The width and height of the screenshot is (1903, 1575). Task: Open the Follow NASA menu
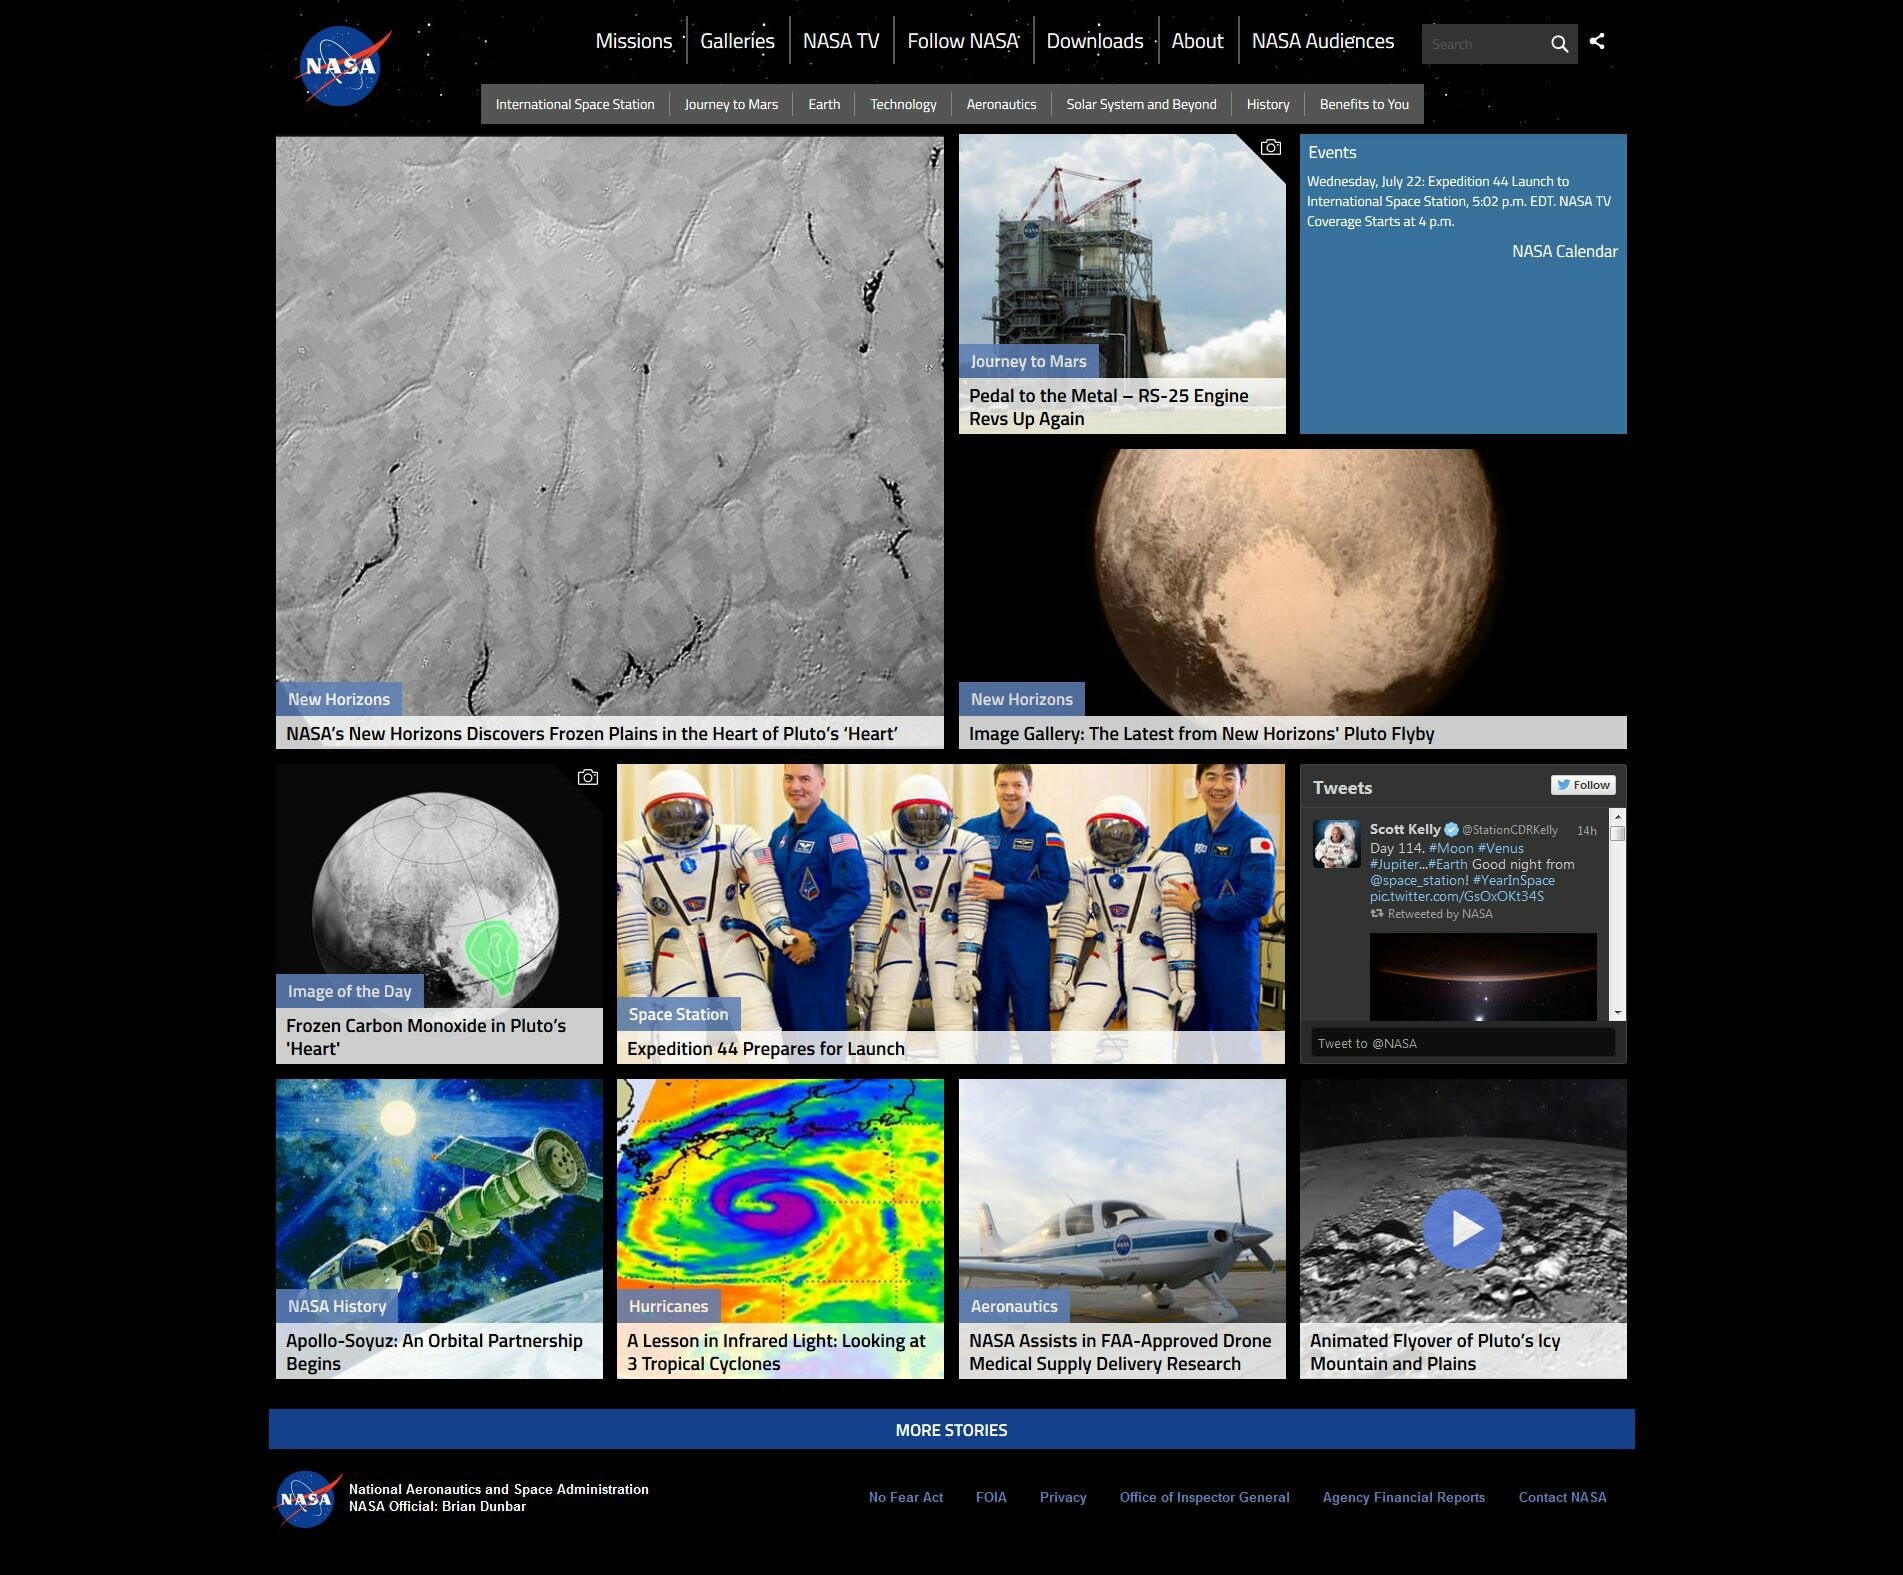(963, 41)
